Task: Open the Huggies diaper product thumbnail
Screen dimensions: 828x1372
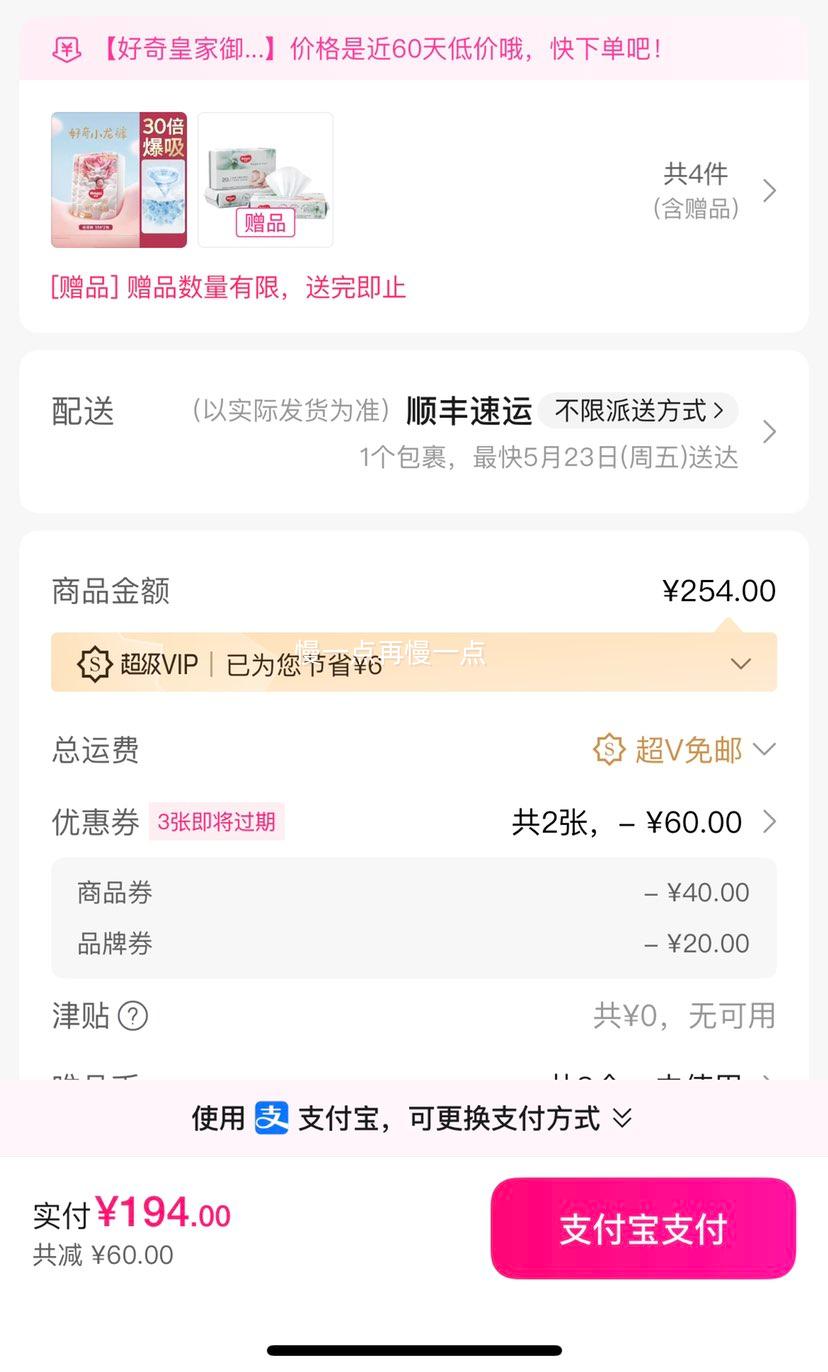Action: pos(119,180)
